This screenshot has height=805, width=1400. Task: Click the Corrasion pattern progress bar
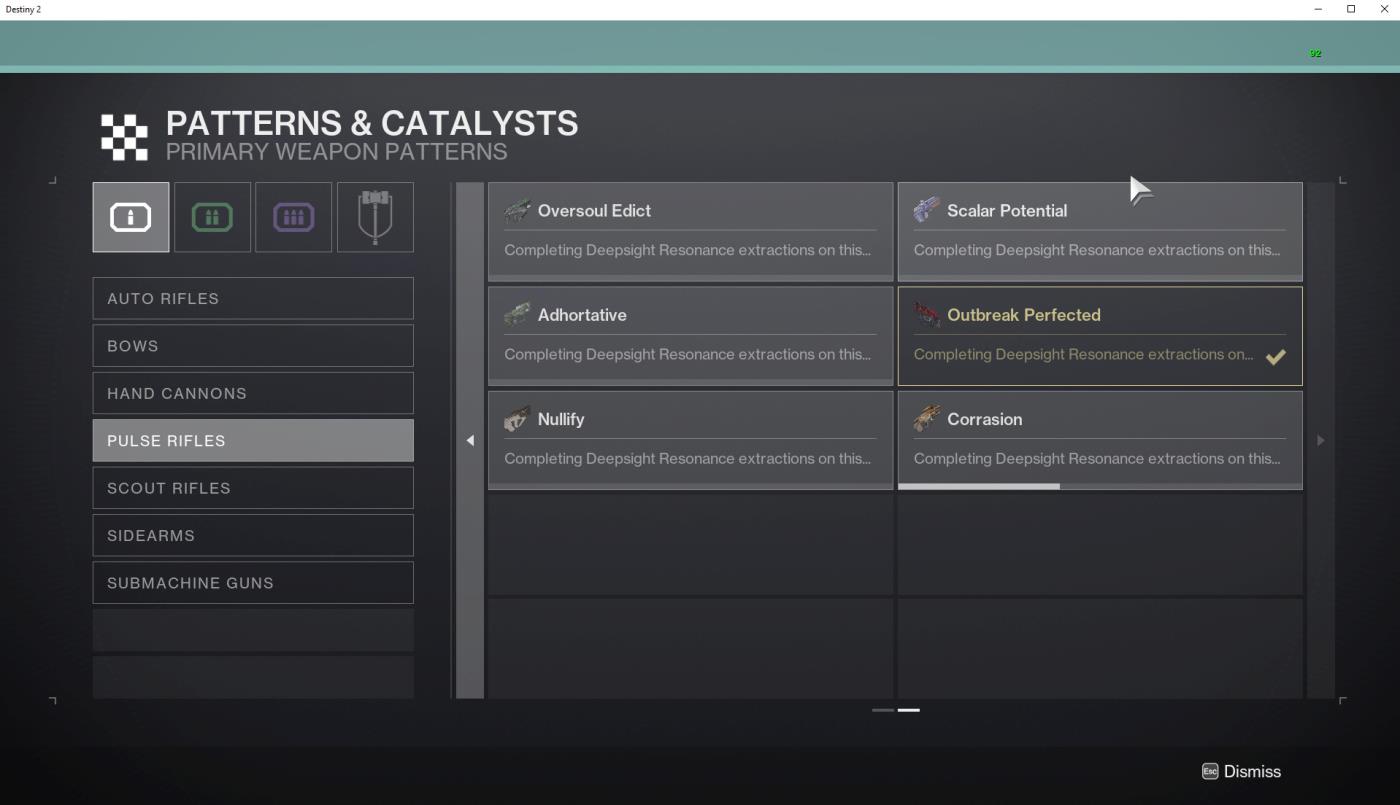(1100, 487)
